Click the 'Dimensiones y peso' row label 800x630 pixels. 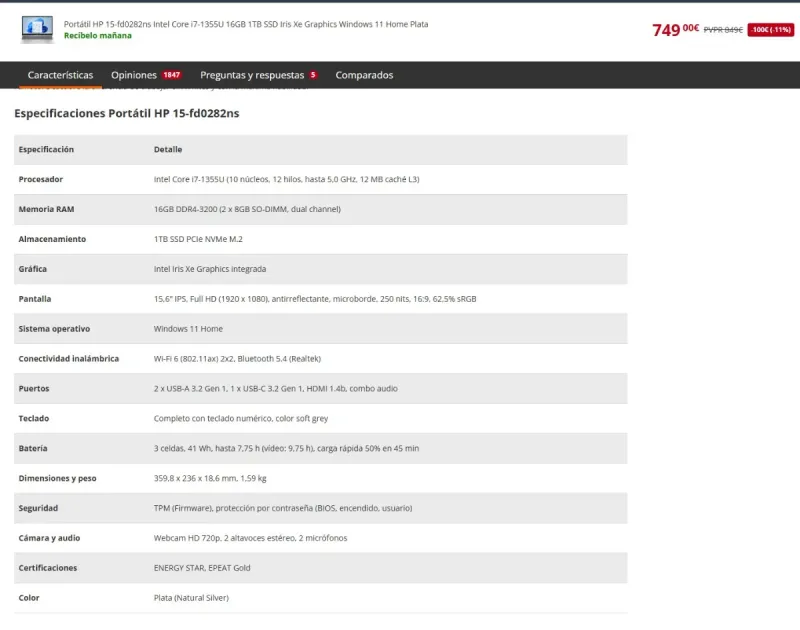[x=58, y=478]
